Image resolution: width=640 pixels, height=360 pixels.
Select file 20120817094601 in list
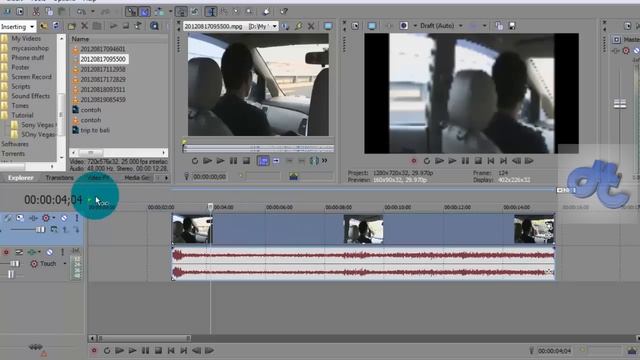click(x=103, y=49)
